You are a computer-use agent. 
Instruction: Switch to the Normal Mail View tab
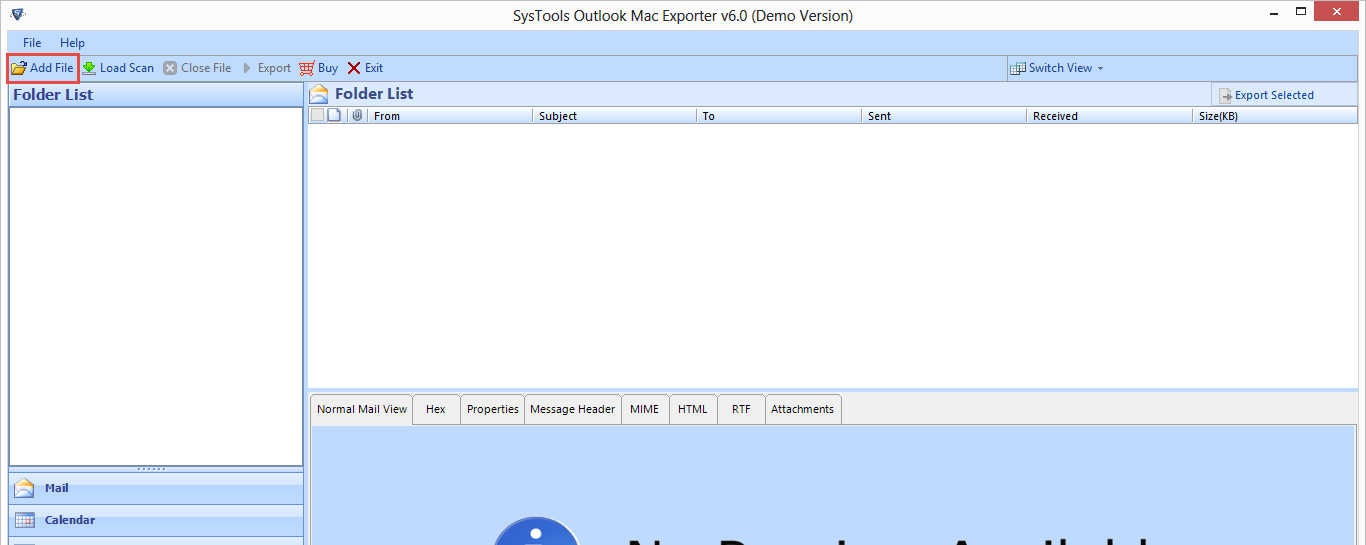pyautogui.click(x=362, y=409)
